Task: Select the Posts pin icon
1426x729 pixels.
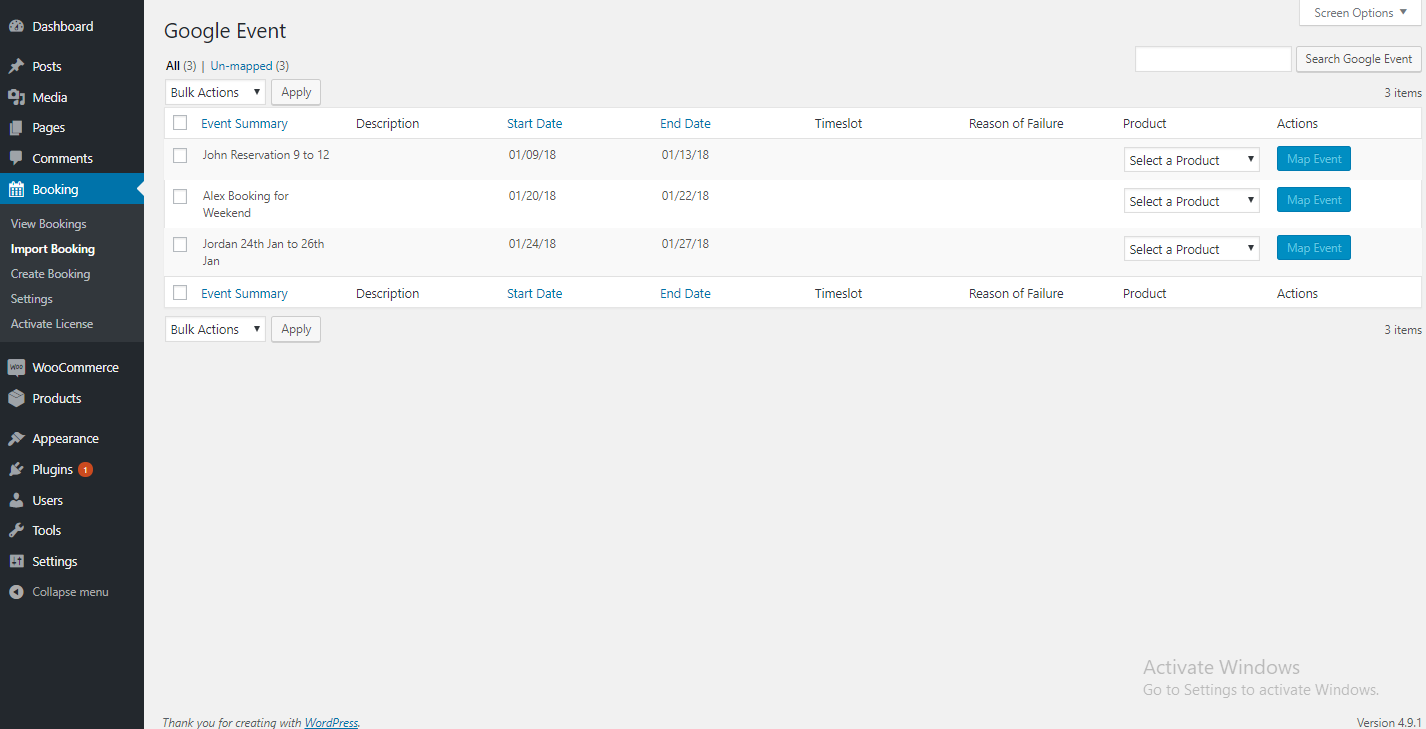Action: (x=18, y=65)
